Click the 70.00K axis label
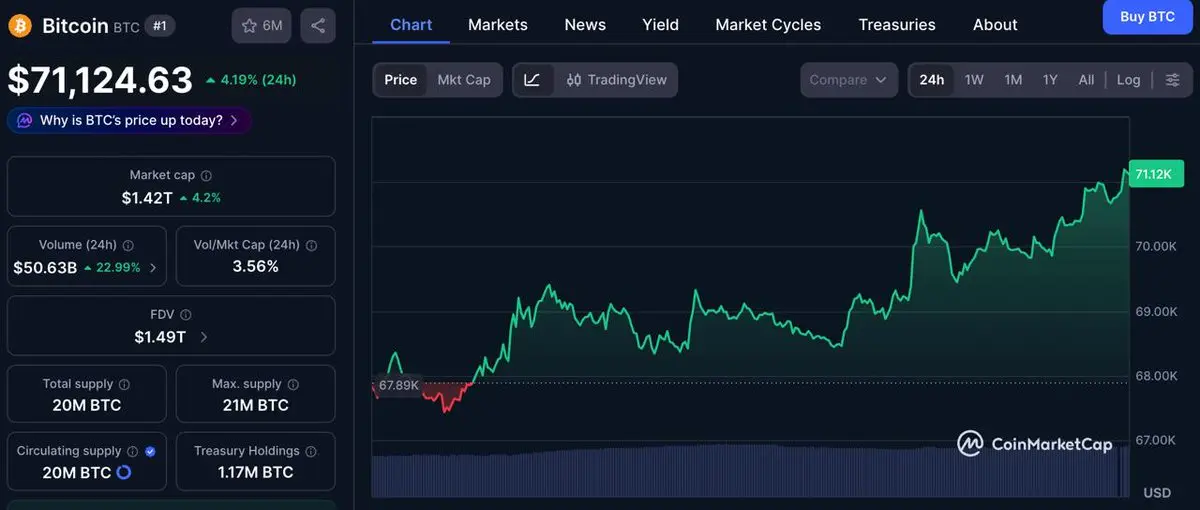Screen dimensions: 1200x510 [x=1157, y=246]
